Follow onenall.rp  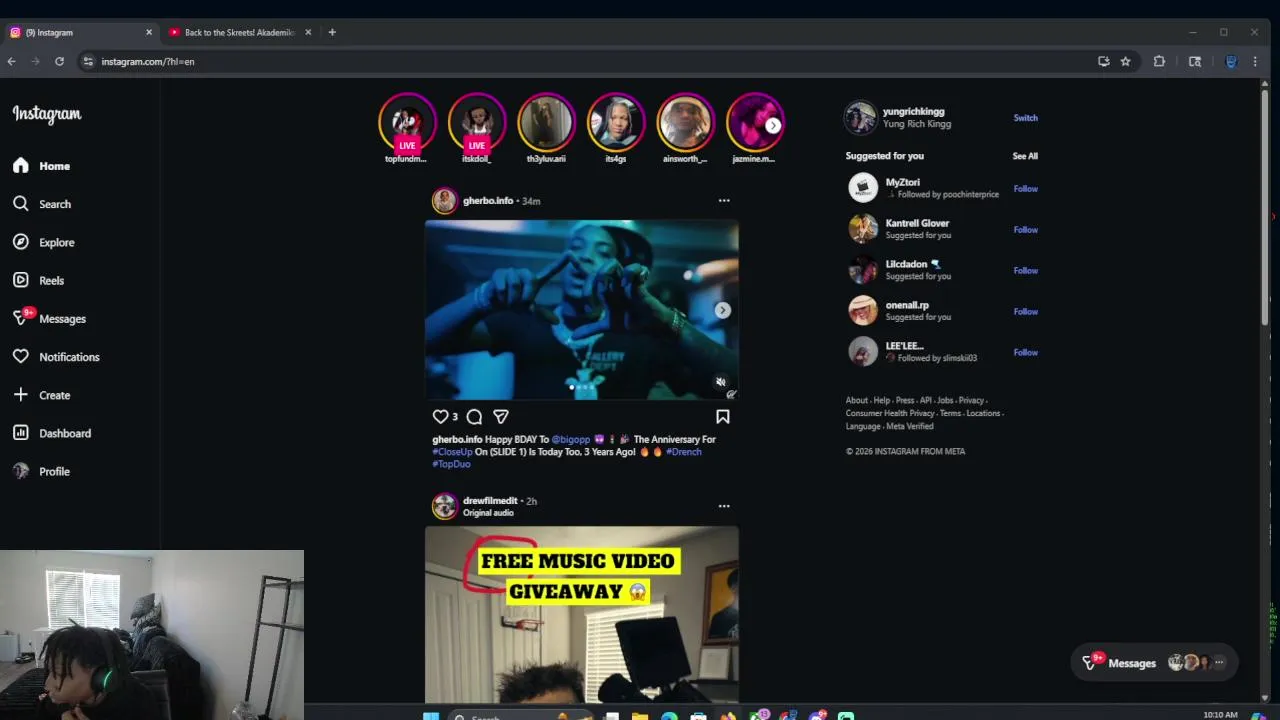[1025, 311]
